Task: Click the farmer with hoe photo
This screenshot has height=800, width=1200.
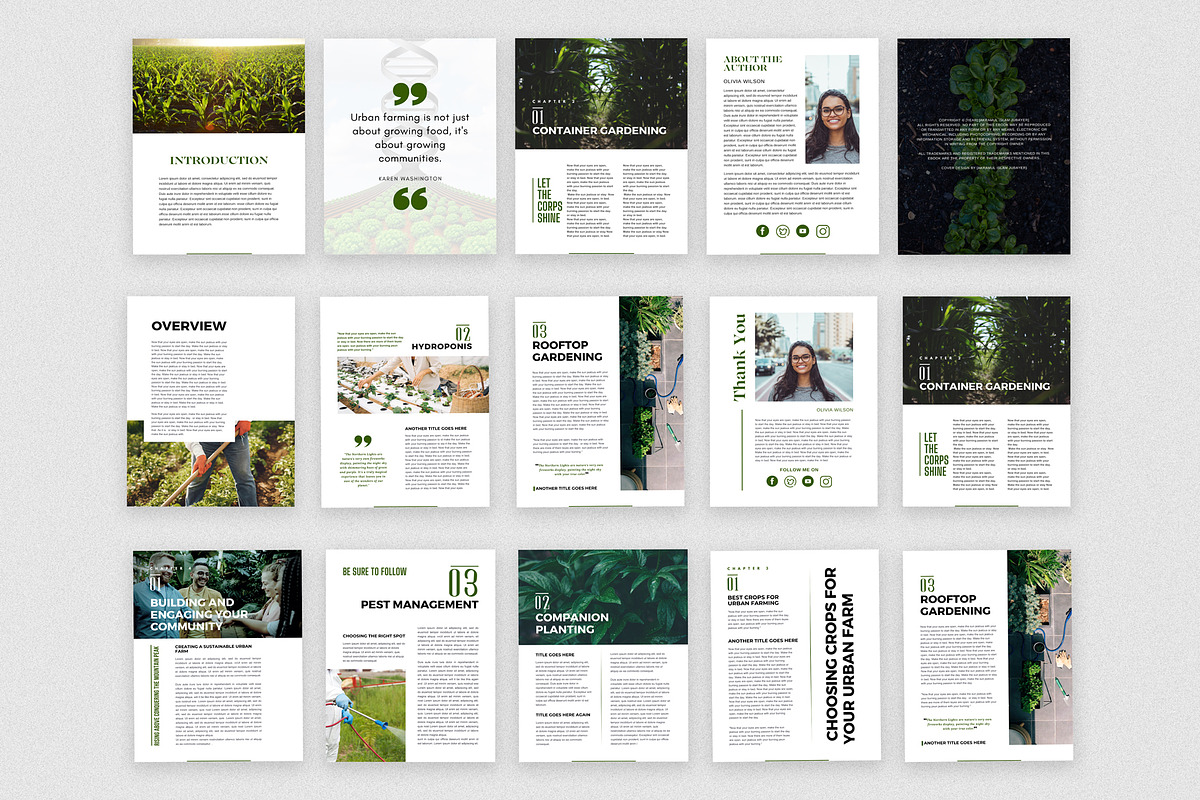Action: coord(210,462)
